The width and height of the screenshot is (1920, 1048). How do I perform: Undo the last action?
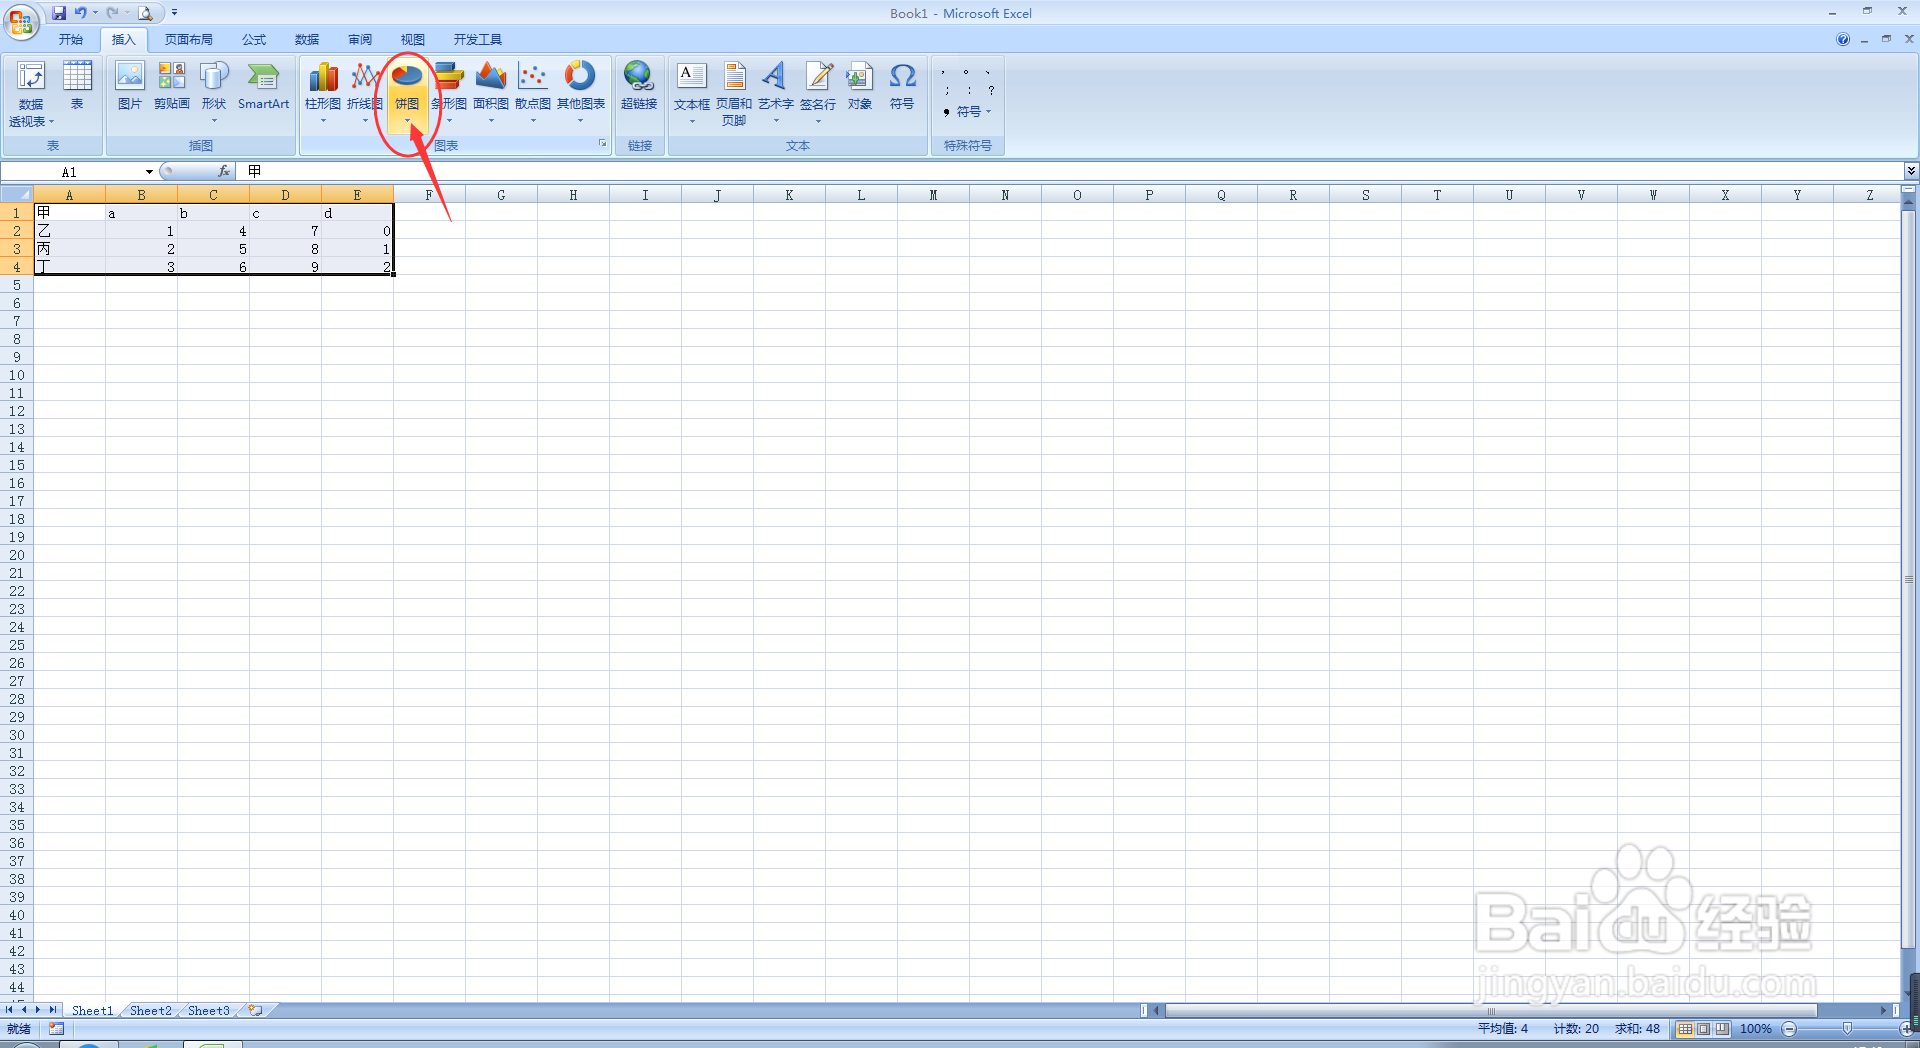coord(81,13)
